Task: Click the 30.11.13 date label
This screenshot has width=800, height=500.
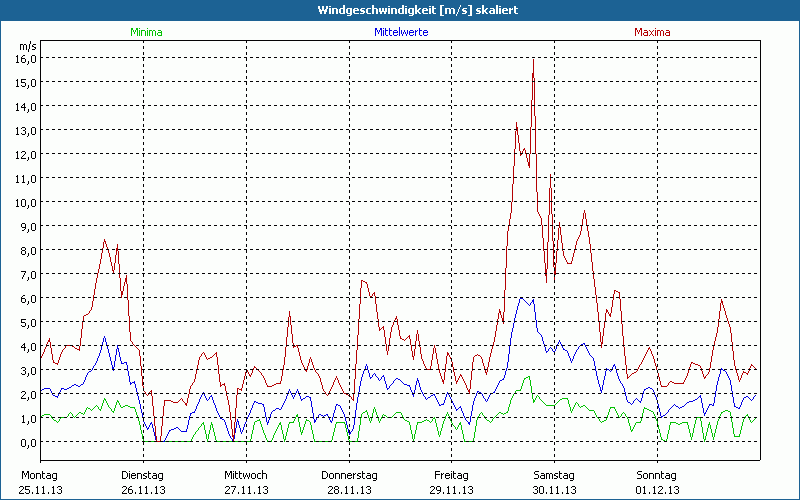Action: click(x=555, y=490)
